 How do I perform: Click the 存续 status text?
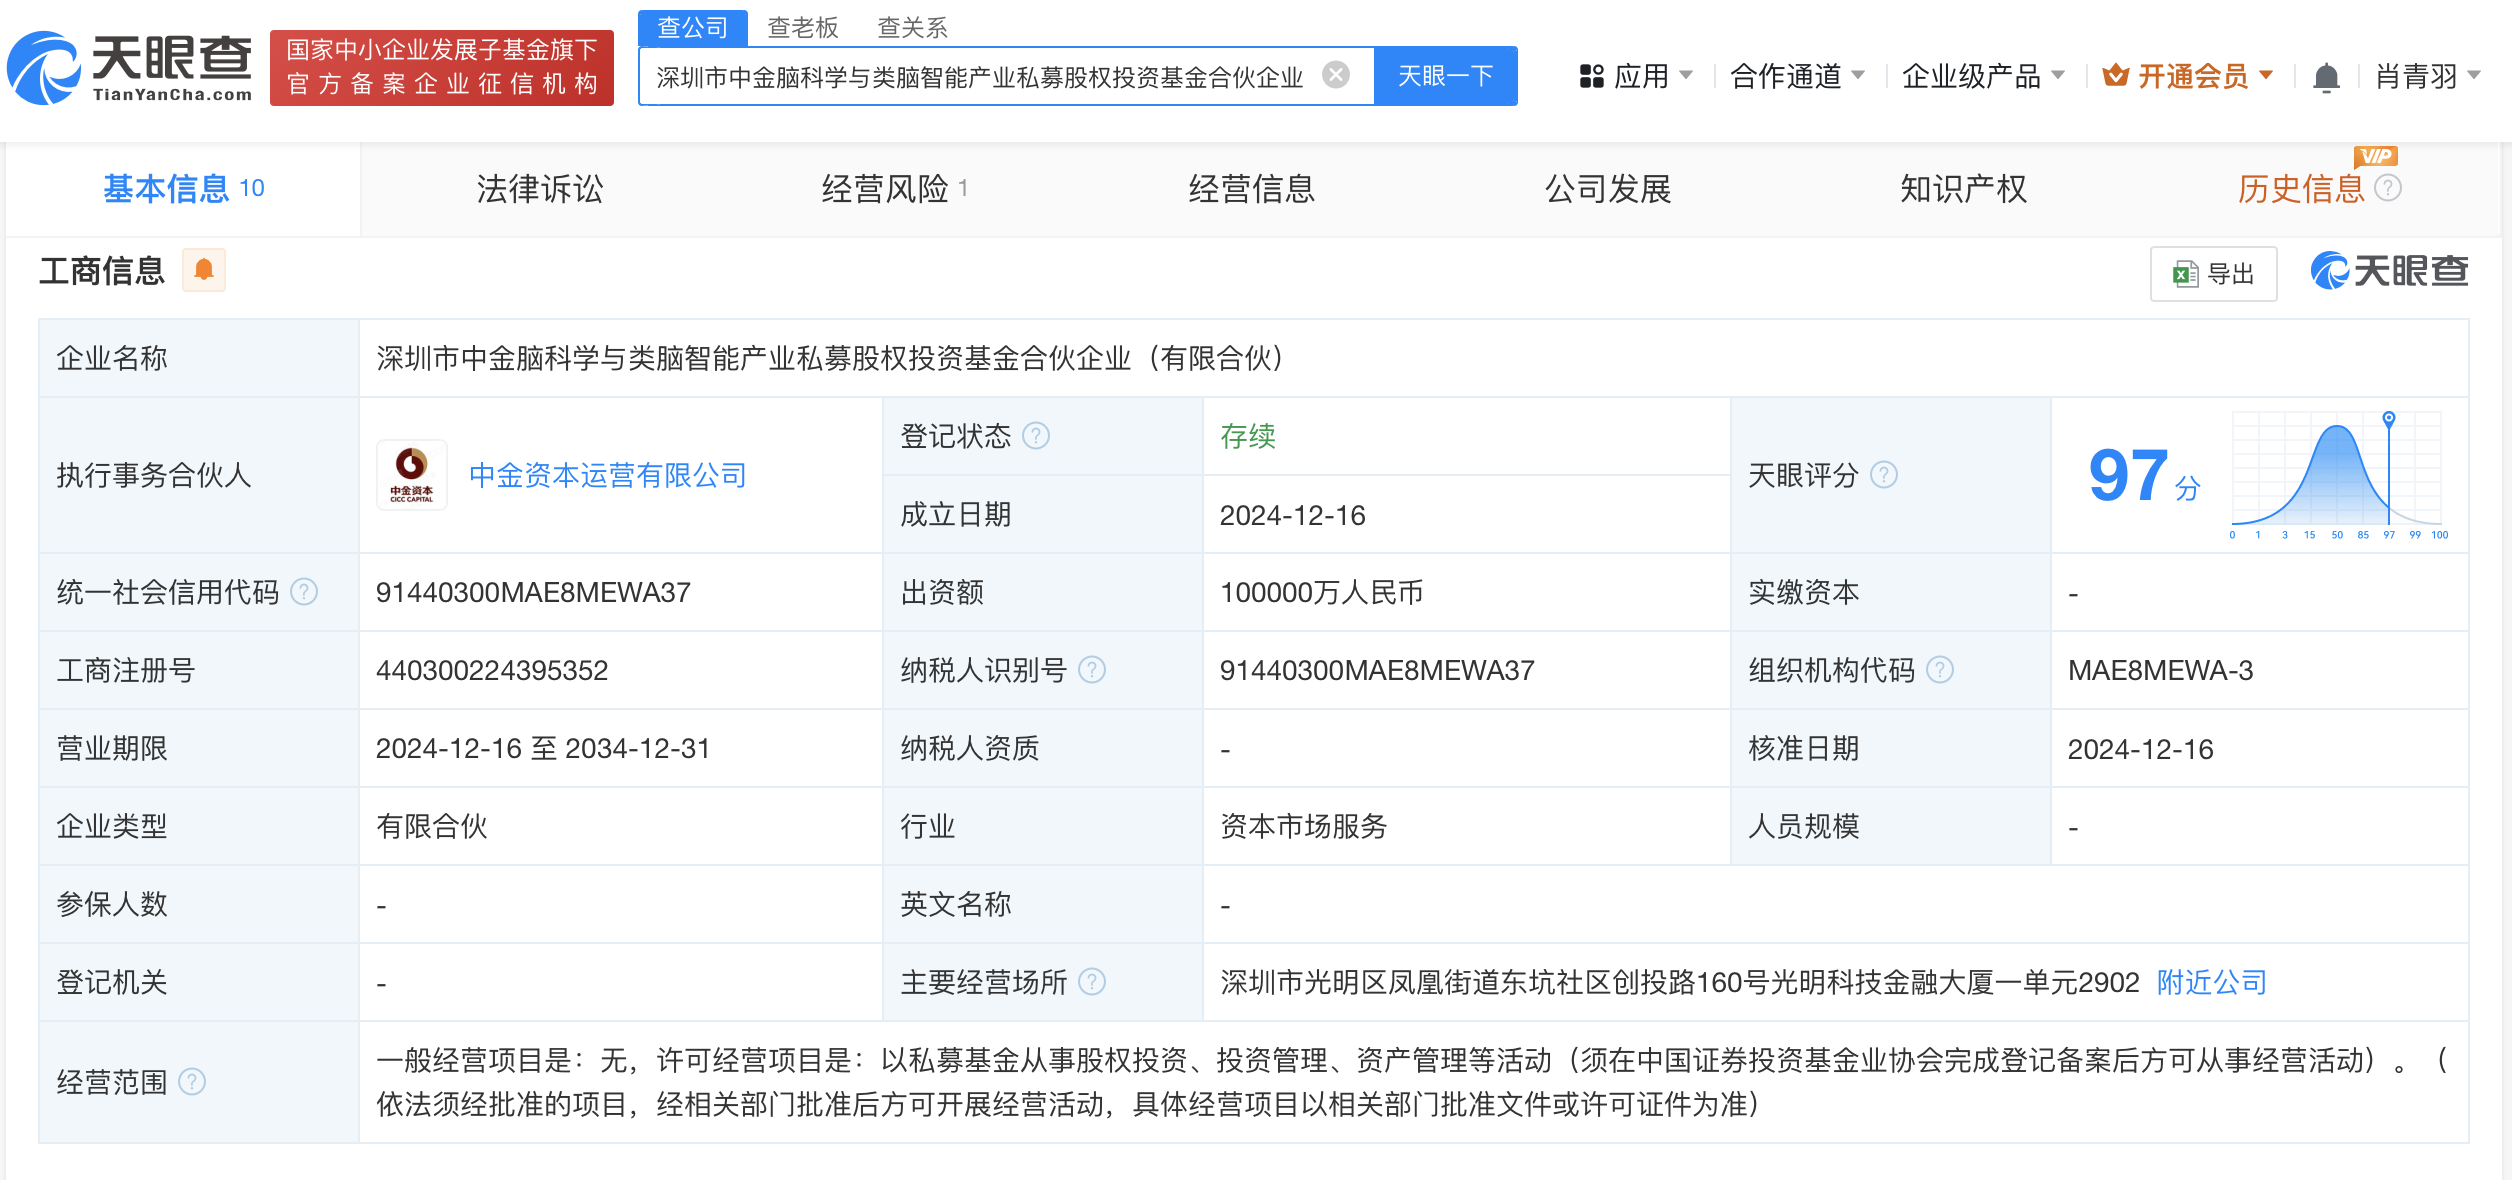[x=1248, y=436]
